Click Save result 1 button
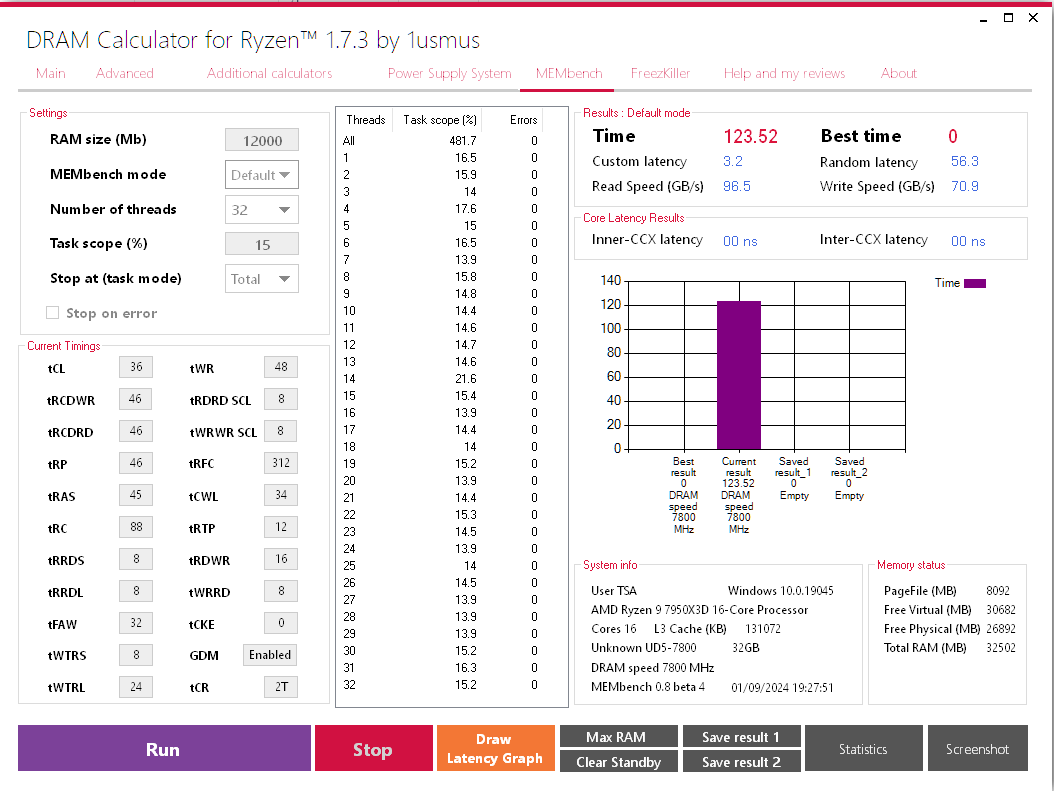The height and width of the screenshot is (791, 1054). 741,737
